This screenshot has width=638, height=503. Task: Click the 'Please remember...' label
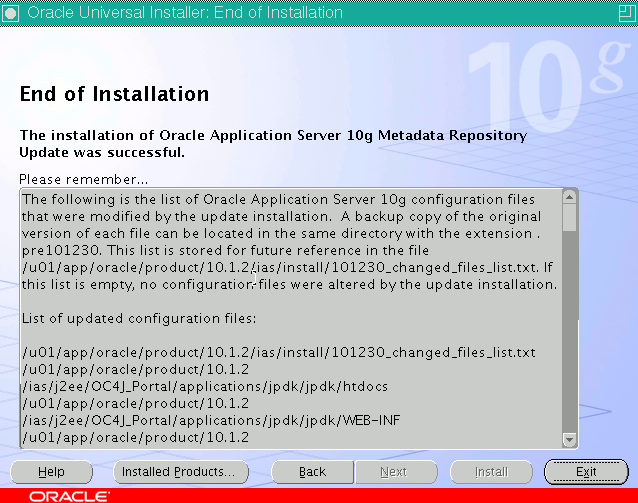click(84, 179)
